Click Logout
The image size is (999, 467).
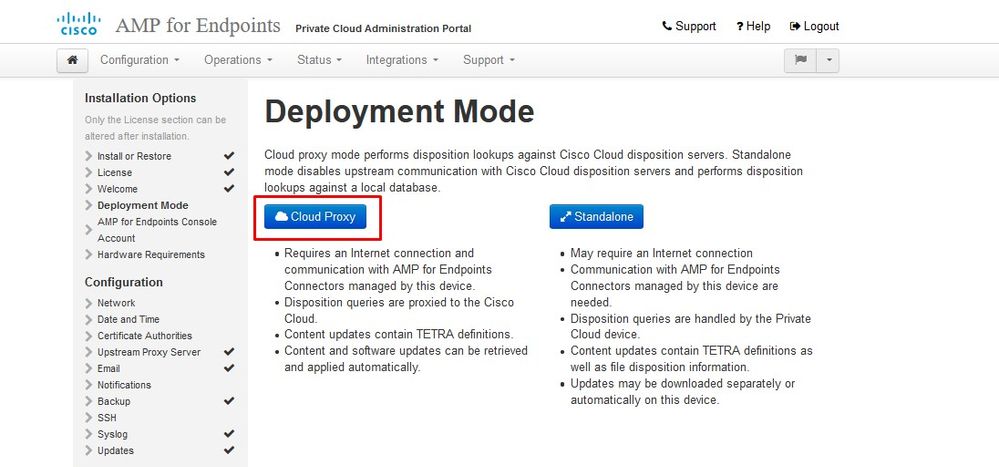[814, 26]
